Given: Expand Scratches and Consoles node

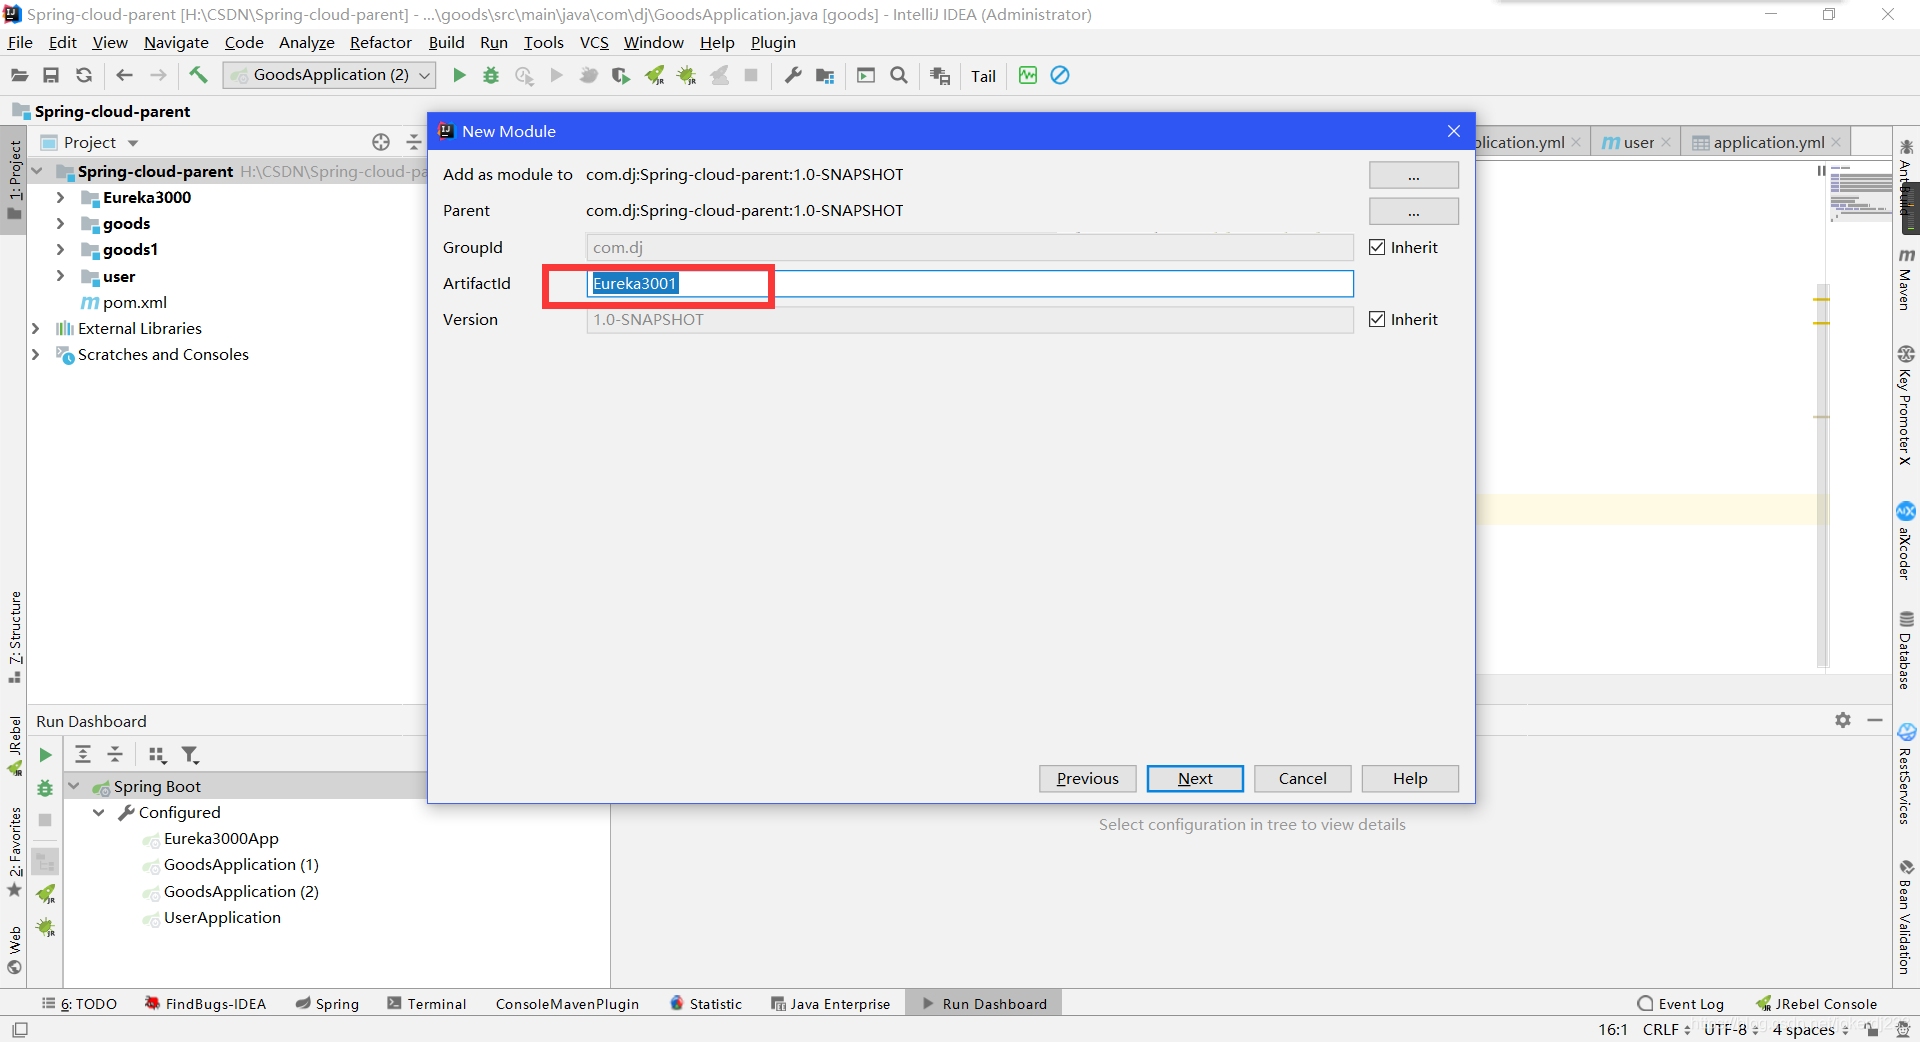Looking at the screenshot, I should pyautogui.click(x=36, y=354).
